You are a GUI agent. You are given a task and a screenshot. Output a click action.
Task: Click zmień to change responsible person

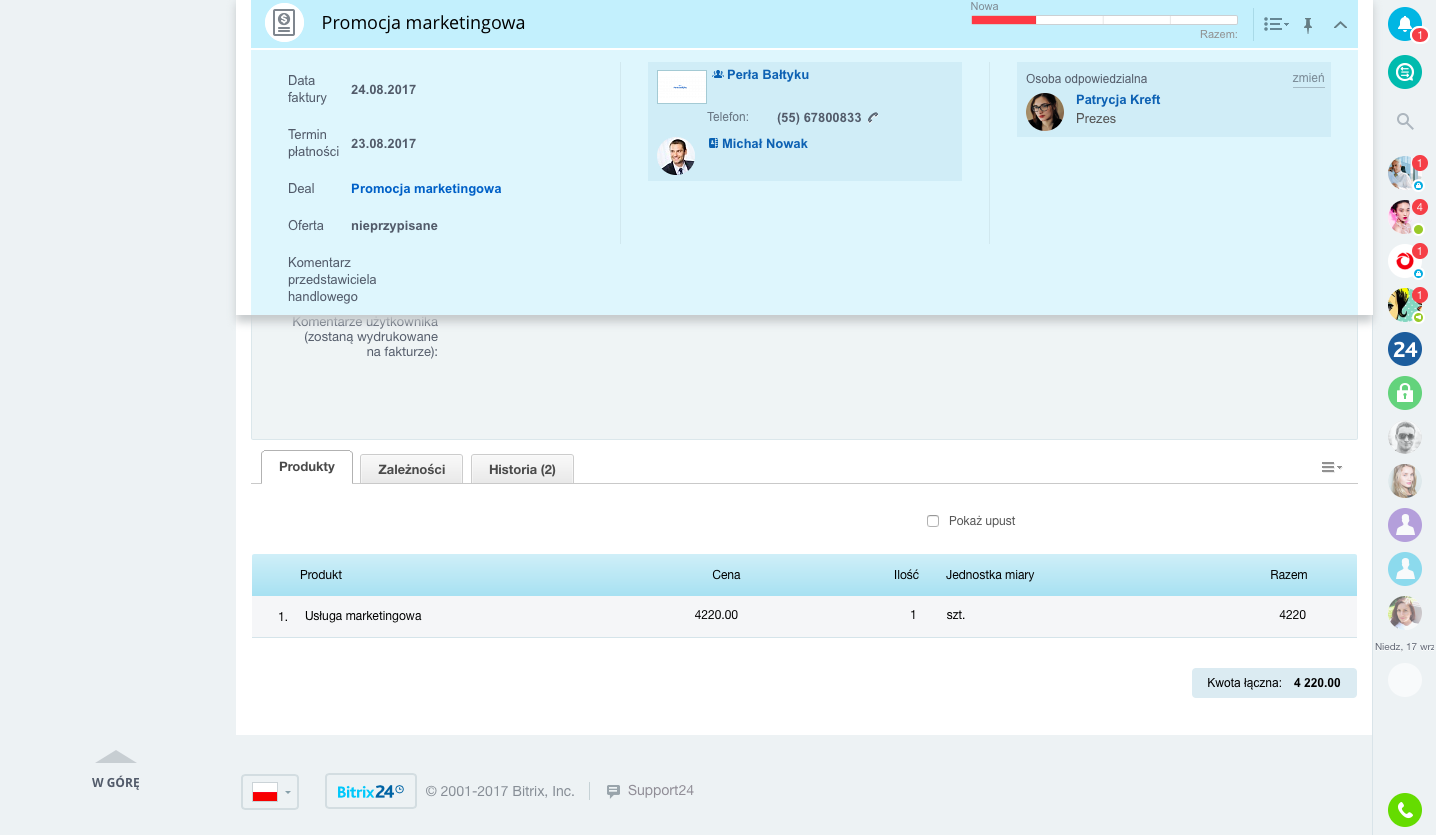point(1308,79)
